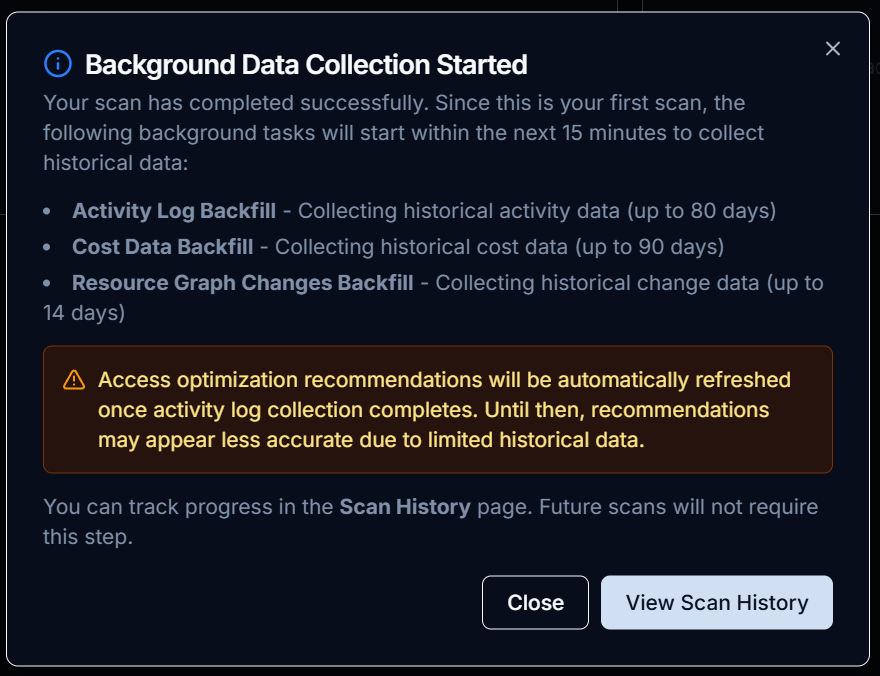Click the bullet beside Resource Graph Changes Backfill
The image size is (880, 676).
click(46, 283)
